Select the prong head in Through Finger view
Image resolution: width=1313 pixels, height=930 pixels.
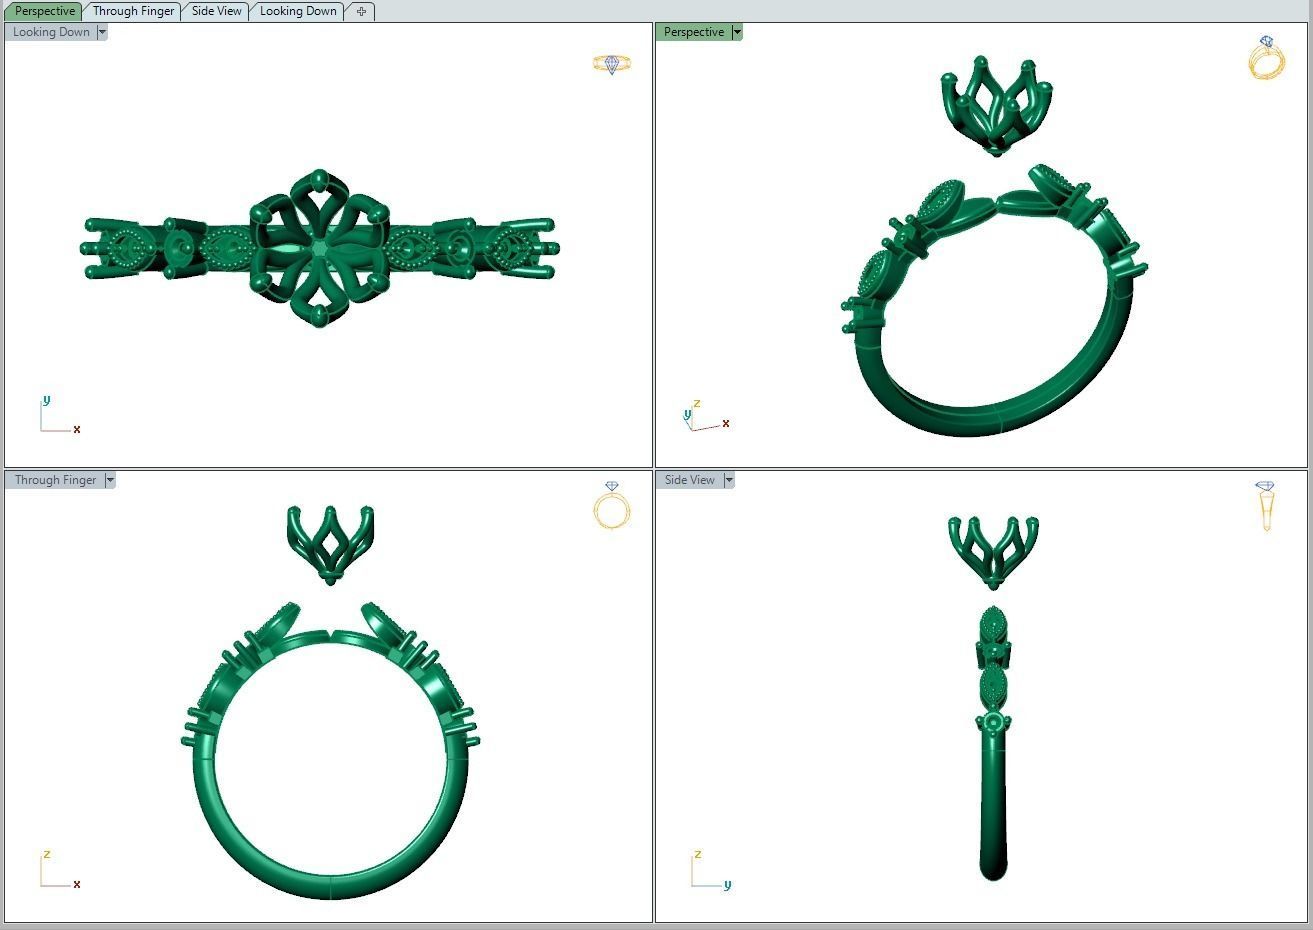coord(330,545)
